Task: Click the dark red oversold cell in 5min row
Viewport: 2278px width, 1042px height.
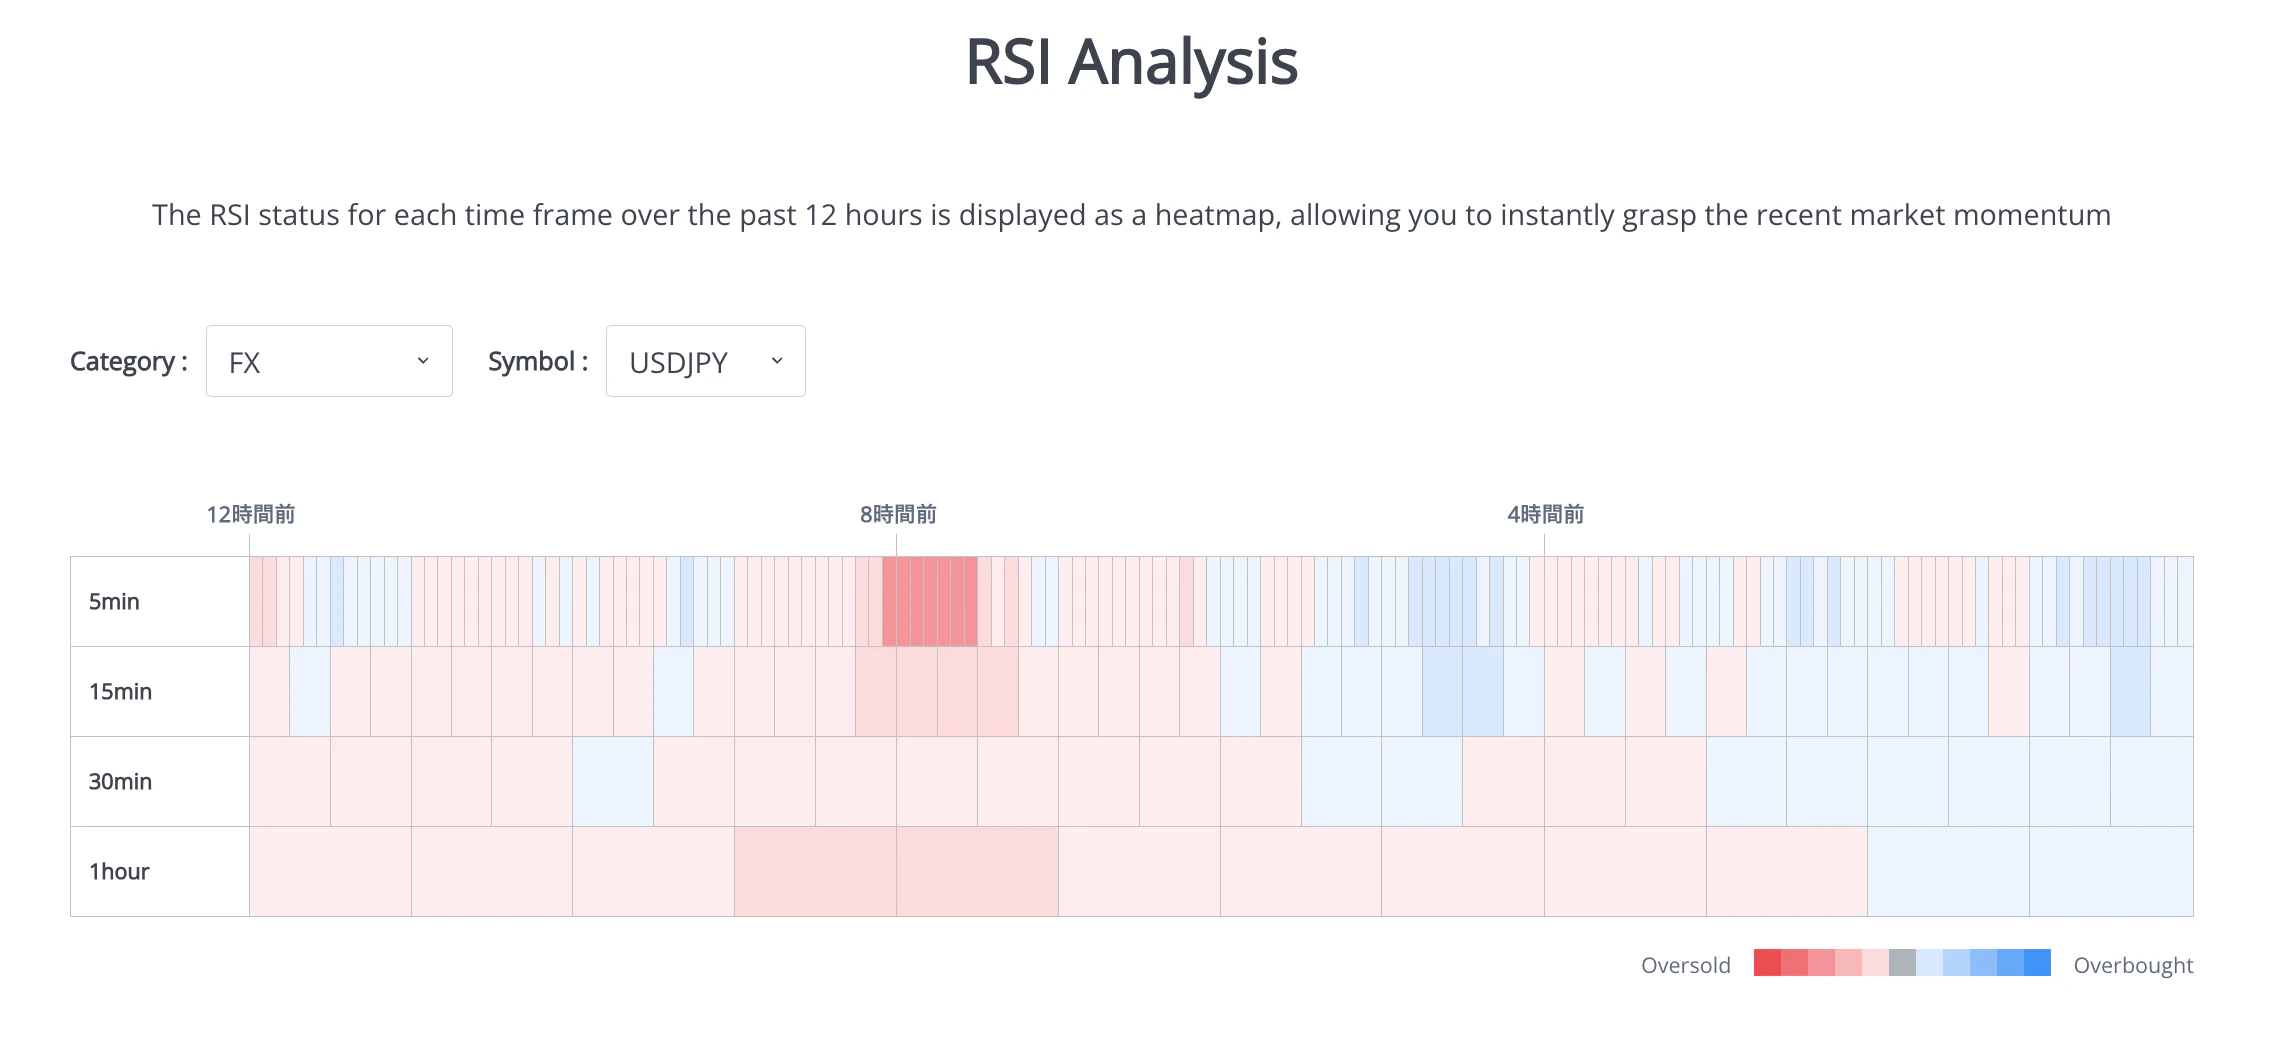Action: pos(930,600)
